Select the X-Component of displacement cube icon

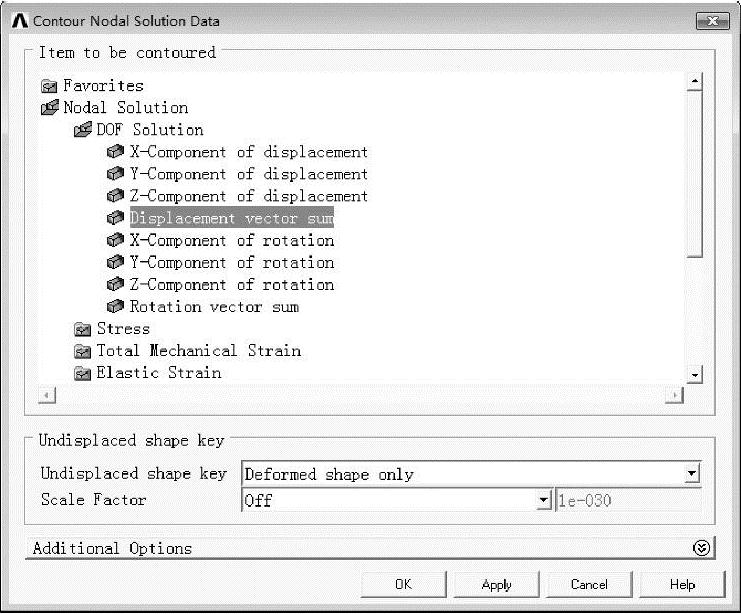tap(115, 152)
